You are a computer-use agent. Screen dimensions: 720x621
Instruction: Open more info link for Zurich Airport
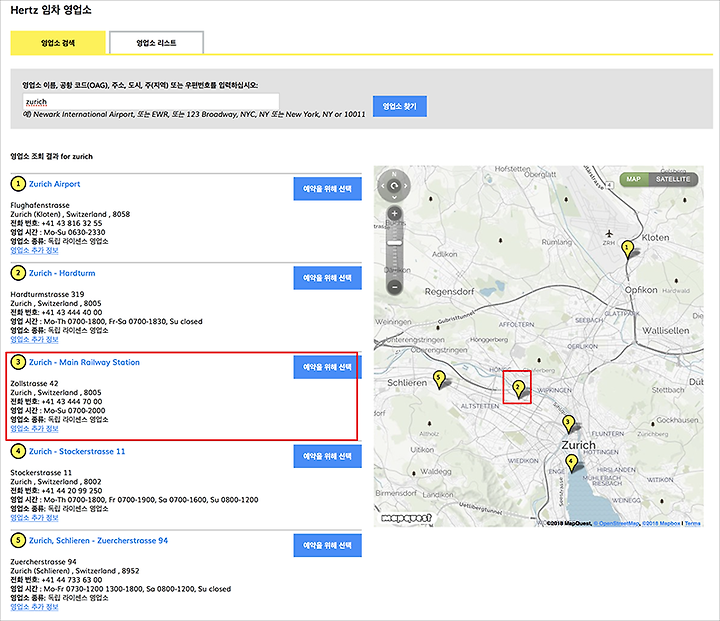pos(34,250)
